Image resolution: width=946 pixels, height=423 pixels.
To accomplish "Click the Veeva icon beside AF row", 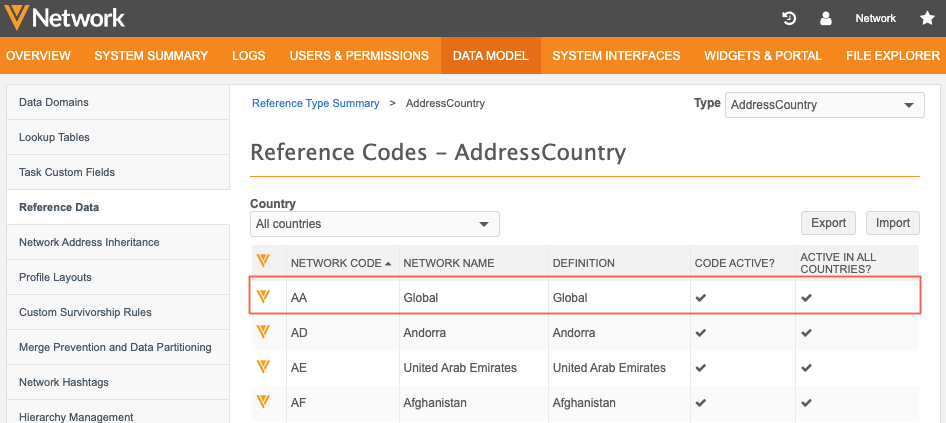I will [x=264, y=402].
